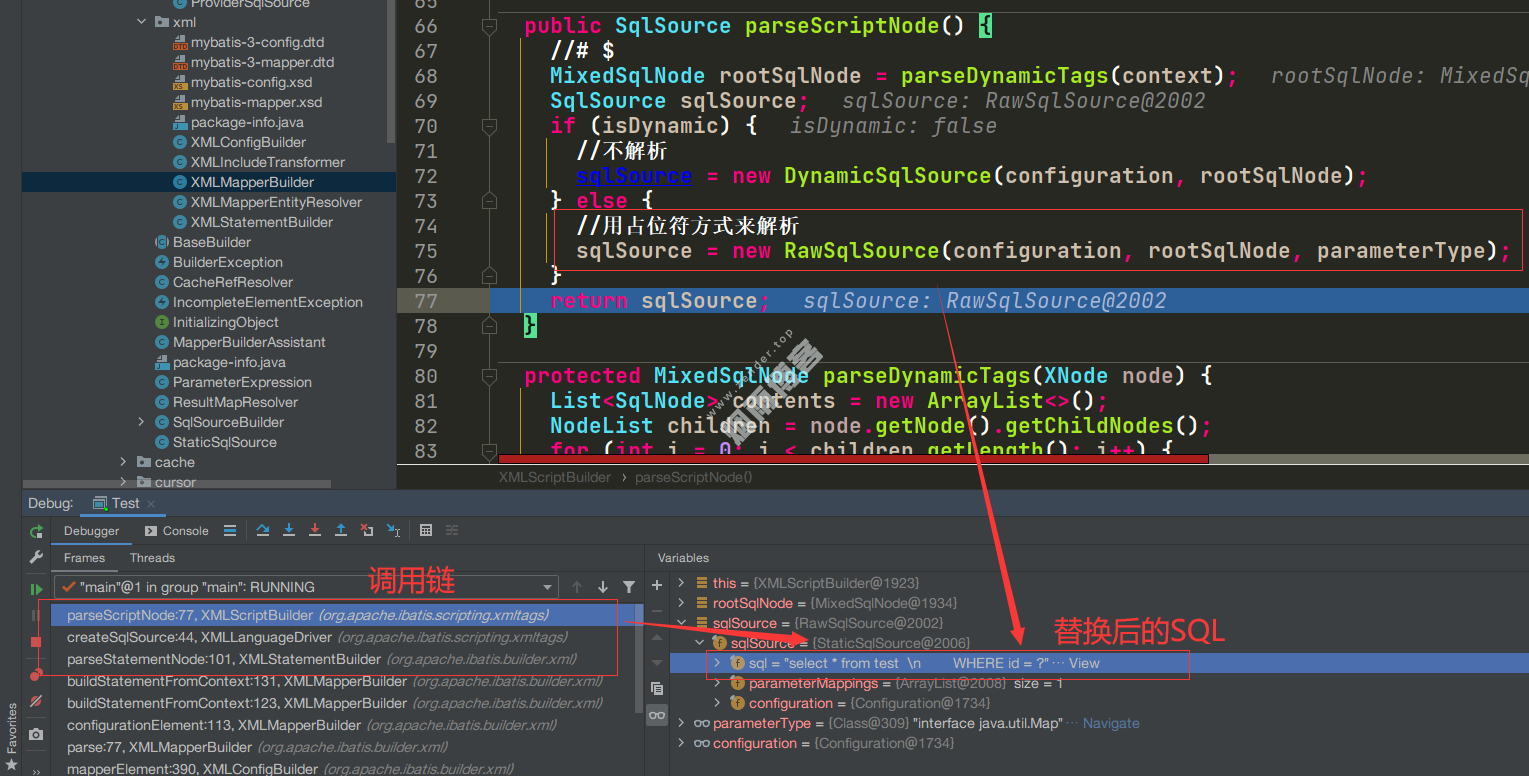Select createSqlSource:44 frame in call stack
This screenshot has width=1529, height=776.
(317, 637)
